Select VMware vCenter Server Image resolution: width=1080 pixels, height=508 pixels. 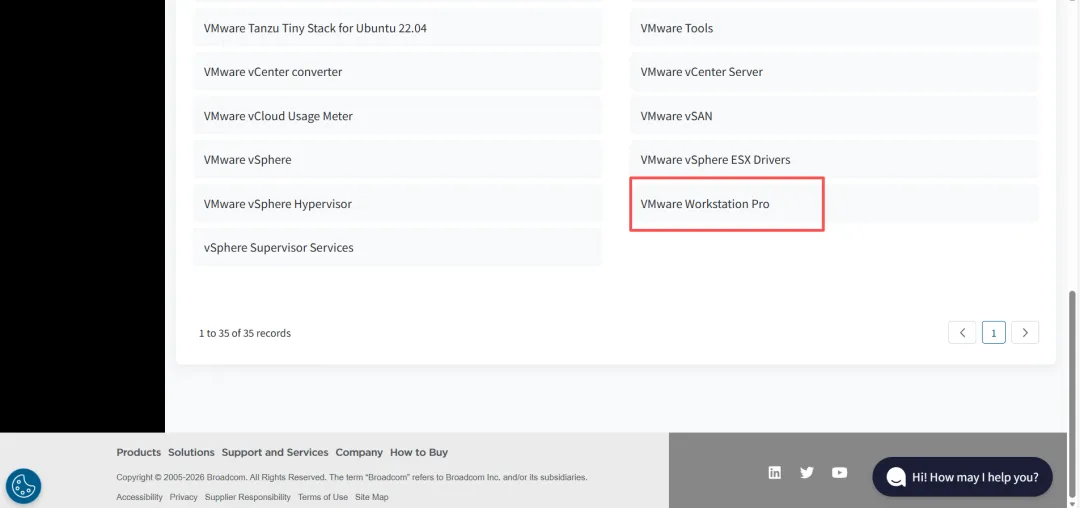(x=834, y=72)
